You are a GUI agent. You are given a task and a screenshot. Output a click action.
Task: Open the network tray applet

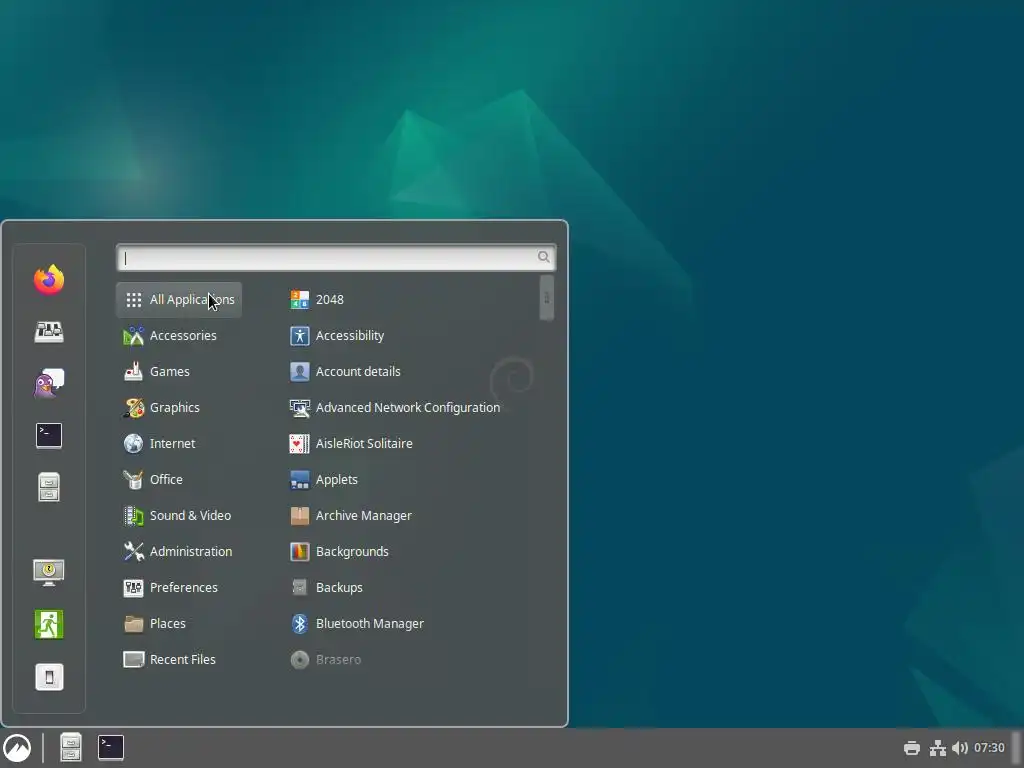tap(938, 748)
